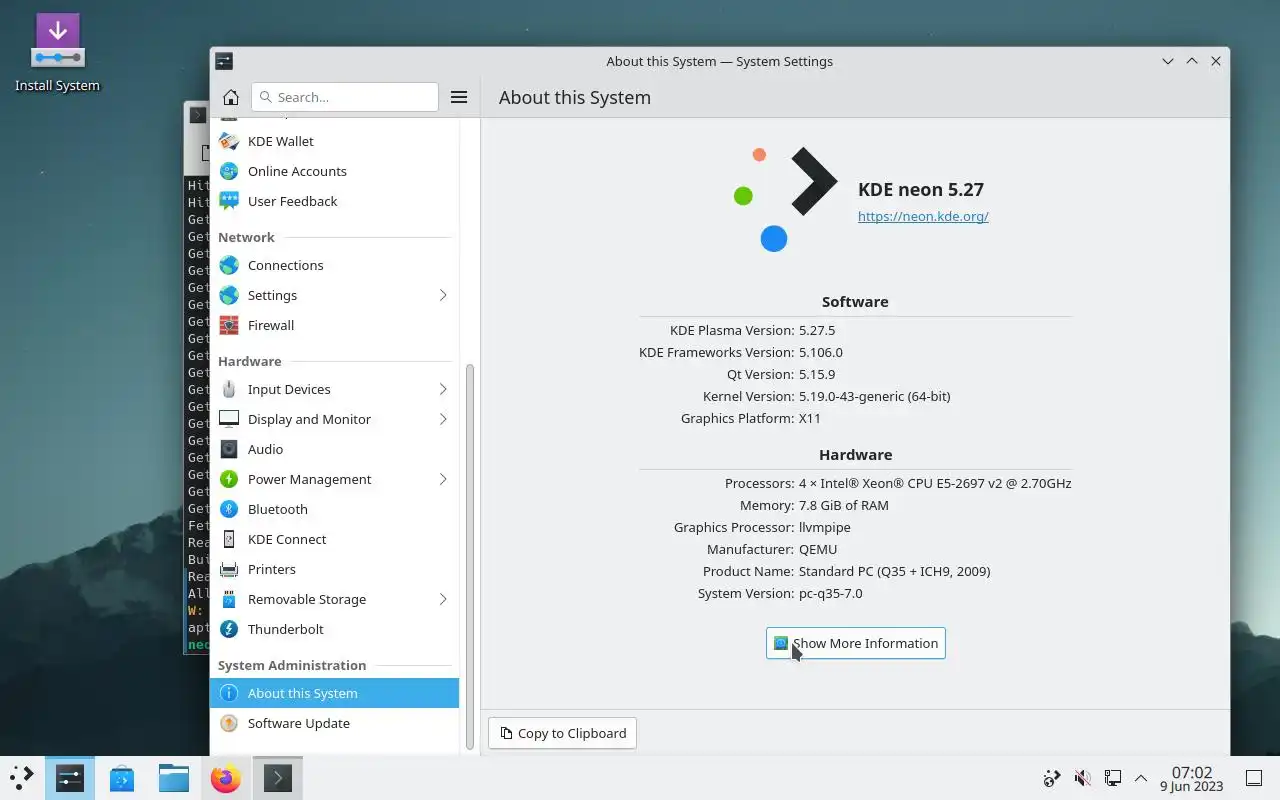Click the Online Accounts icon

229,171
